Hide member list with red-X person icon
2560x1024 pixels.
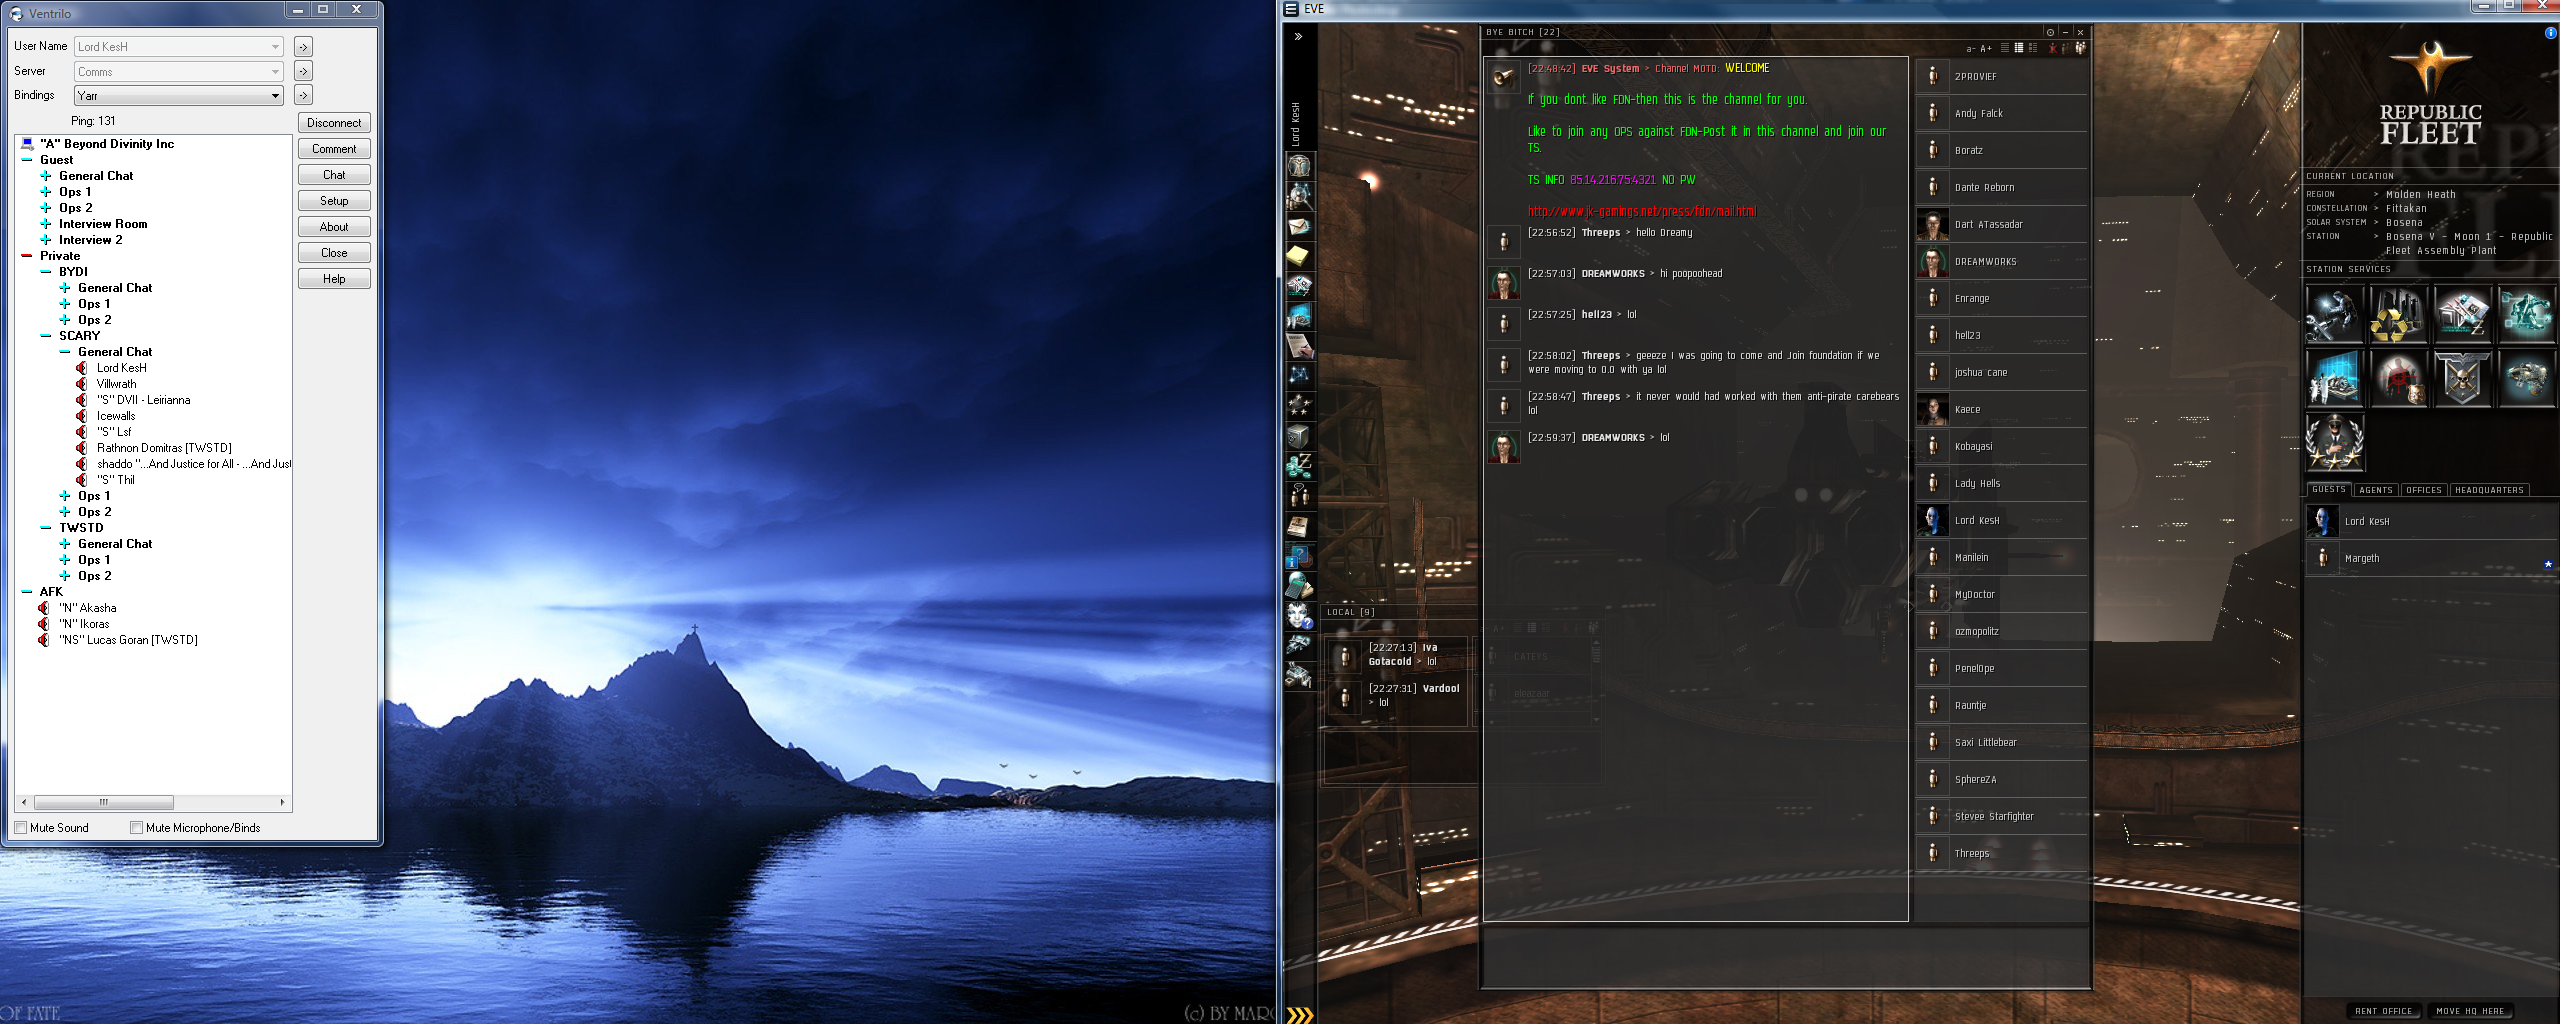tap(2053, 47)
